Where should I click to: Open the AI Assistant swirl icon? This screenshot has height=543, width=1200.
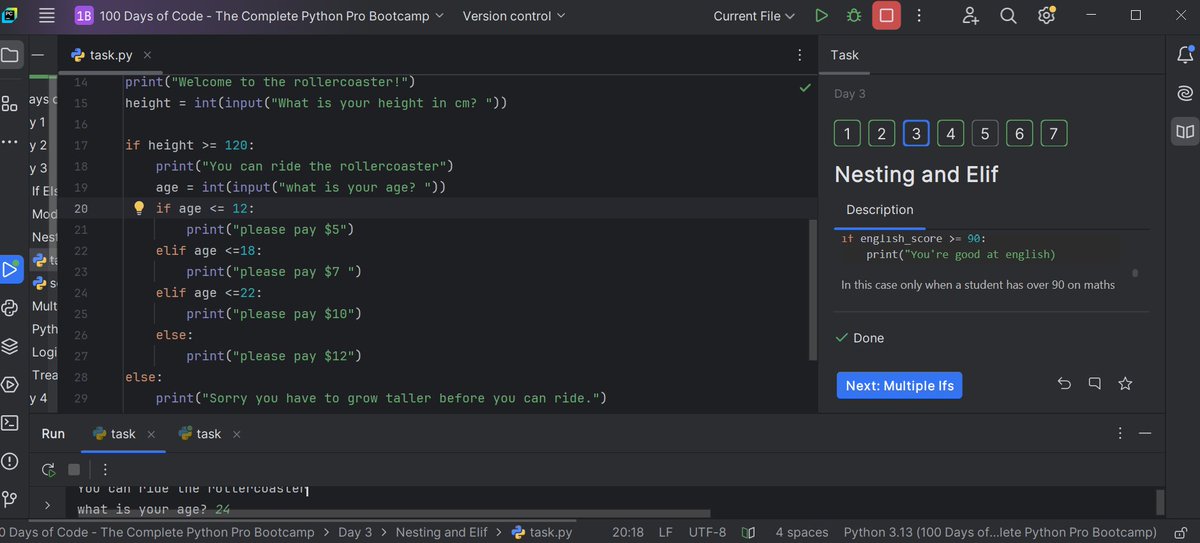click(1185, 94)
